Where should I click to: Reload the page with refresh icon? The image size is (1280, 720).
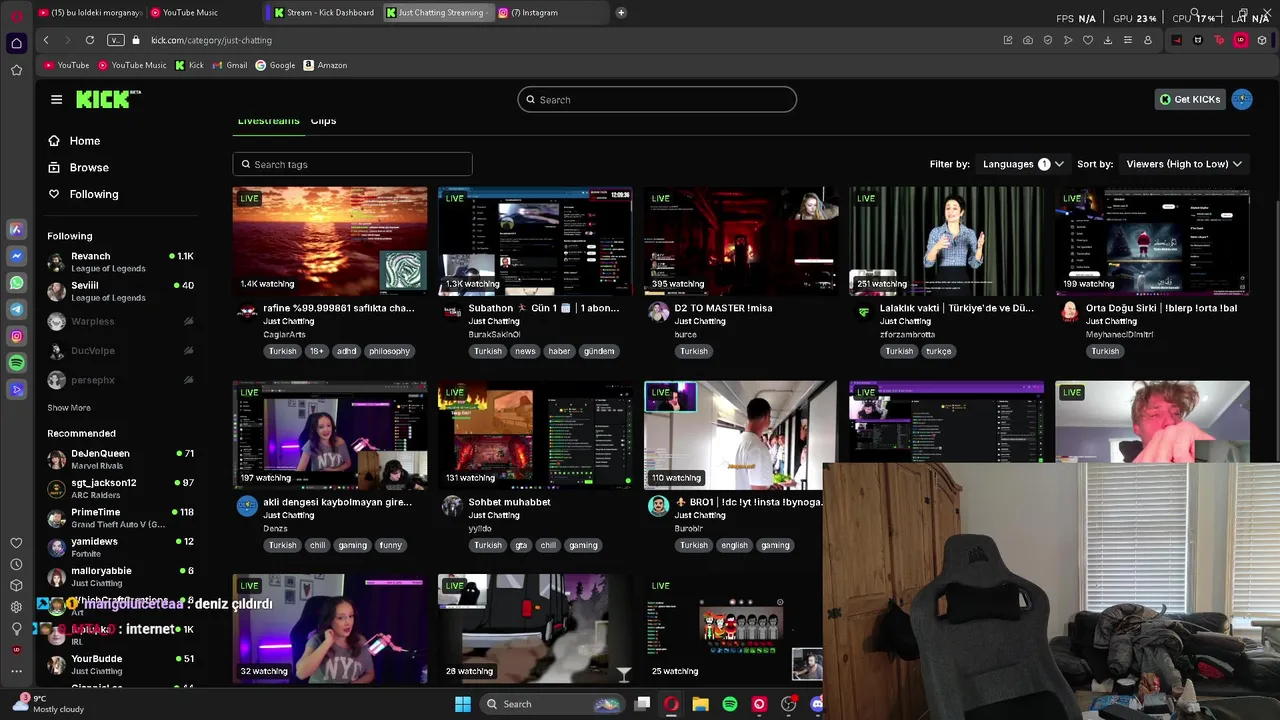[90, 40]
